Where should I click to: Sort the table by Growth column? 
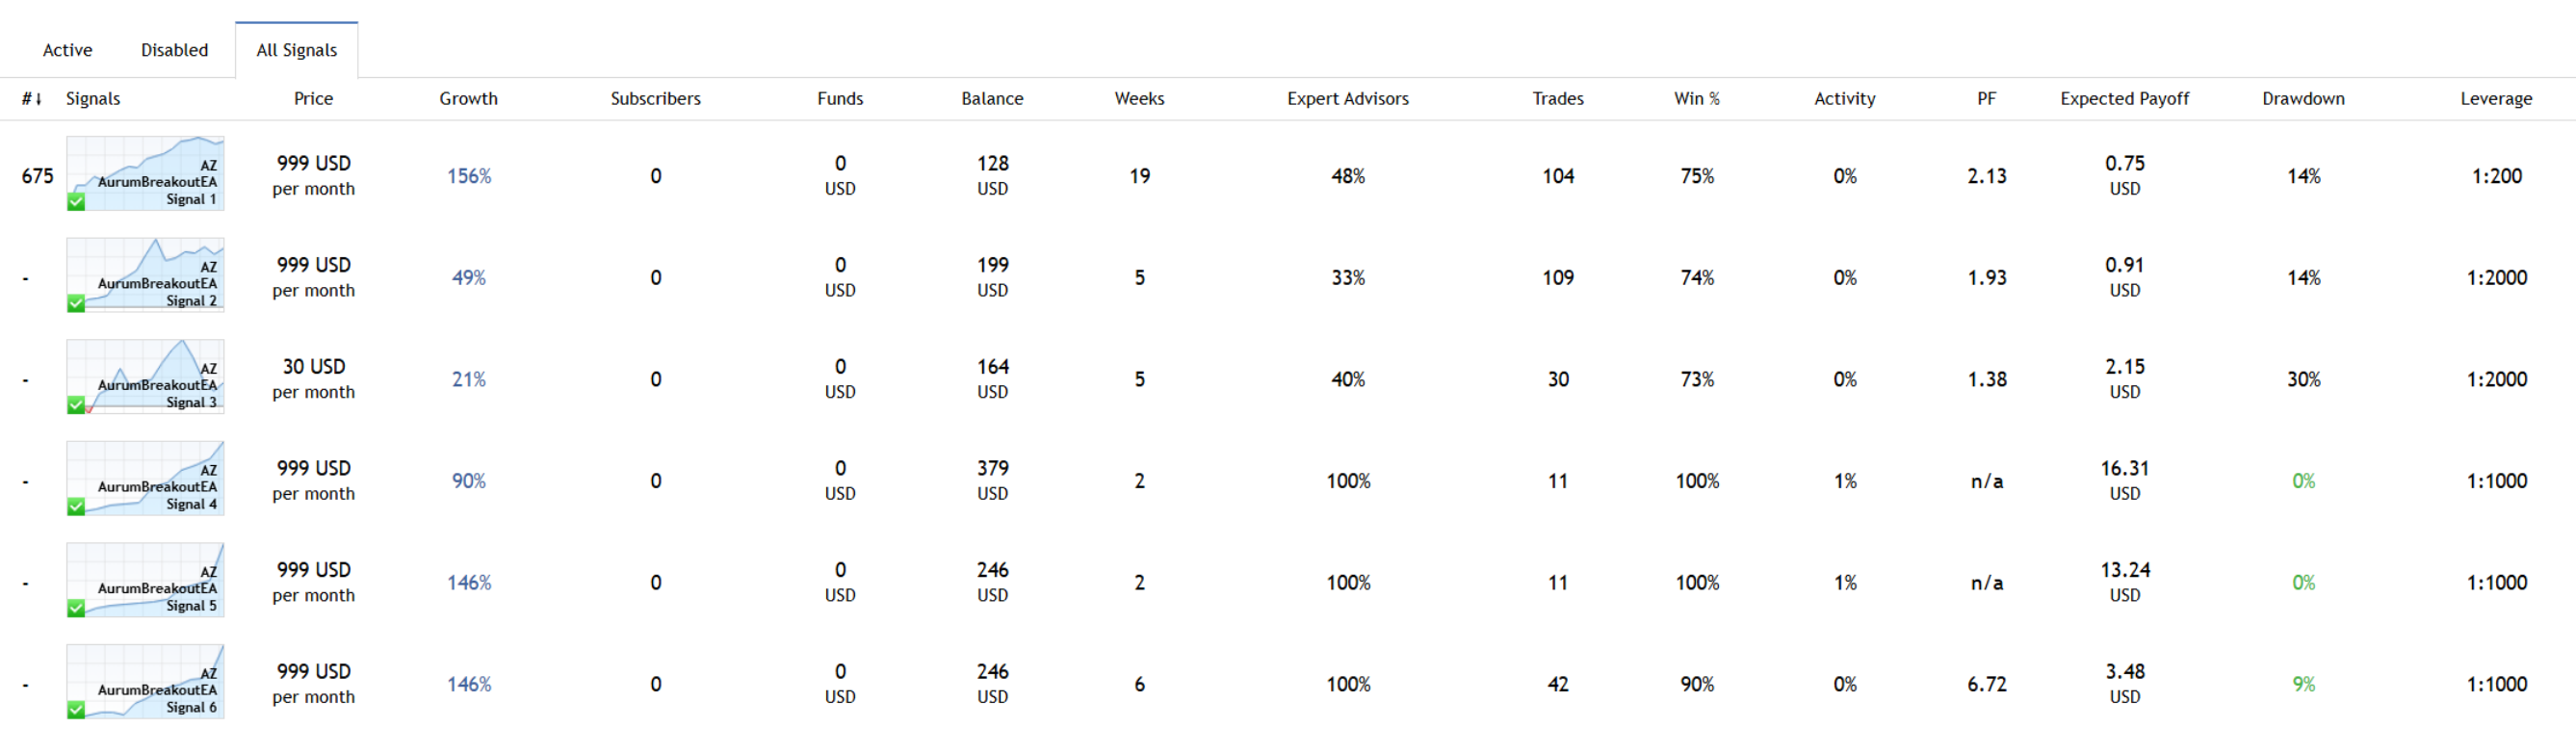468,98
